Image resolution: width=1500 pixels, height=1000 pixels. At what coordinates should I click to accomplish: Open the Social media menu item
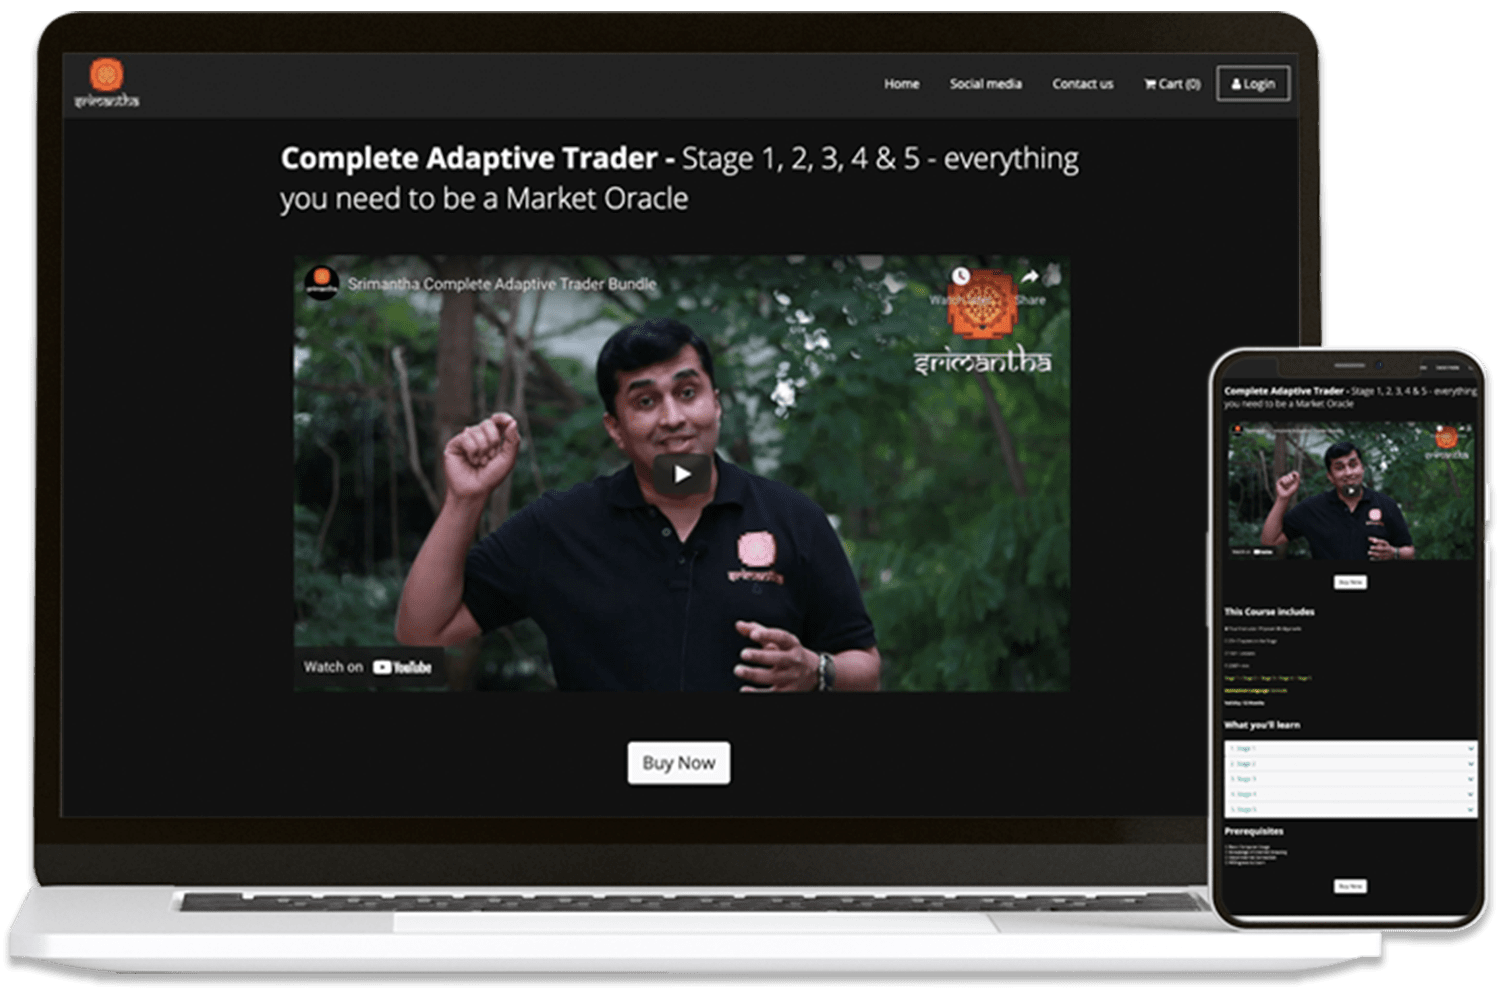click(x=985, y=84)
